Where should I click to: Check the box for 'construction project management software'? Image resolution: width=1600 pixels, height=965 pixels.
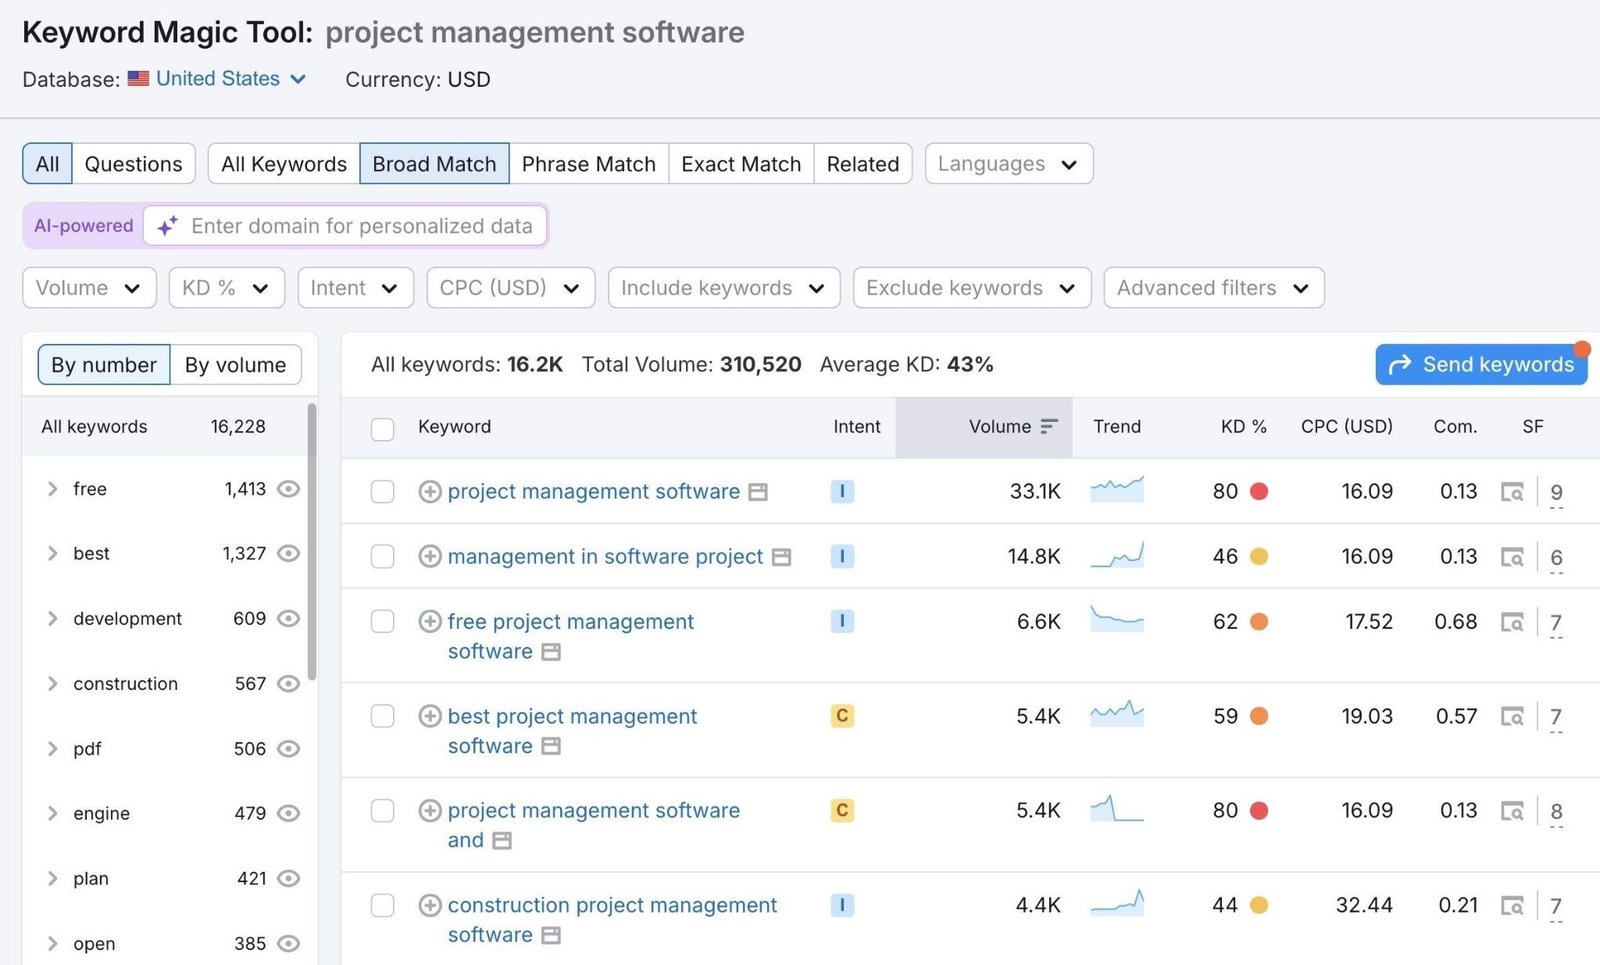[x=382, y=906]
